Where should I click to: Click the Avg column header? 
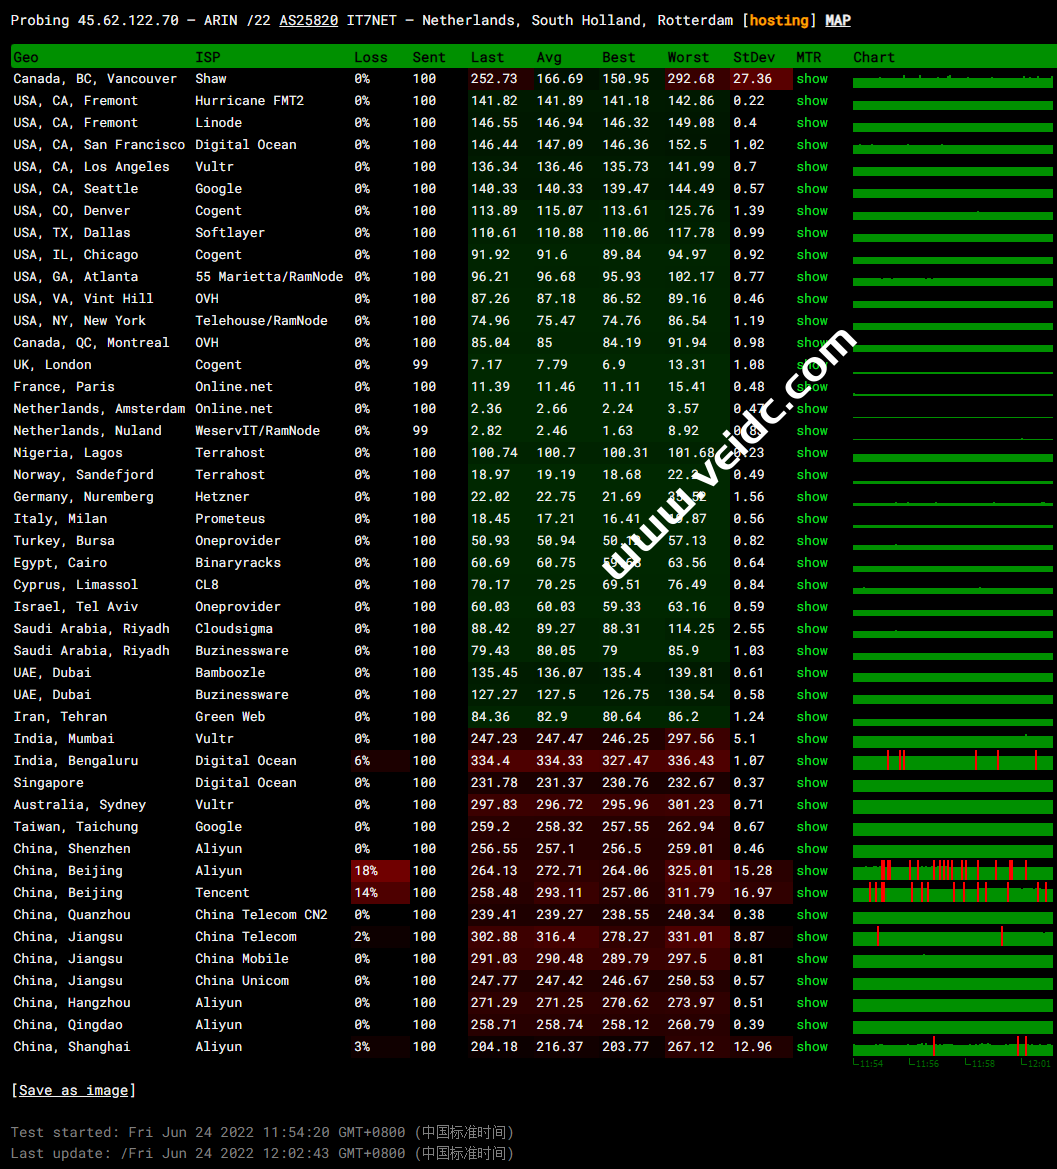(549, 57)
